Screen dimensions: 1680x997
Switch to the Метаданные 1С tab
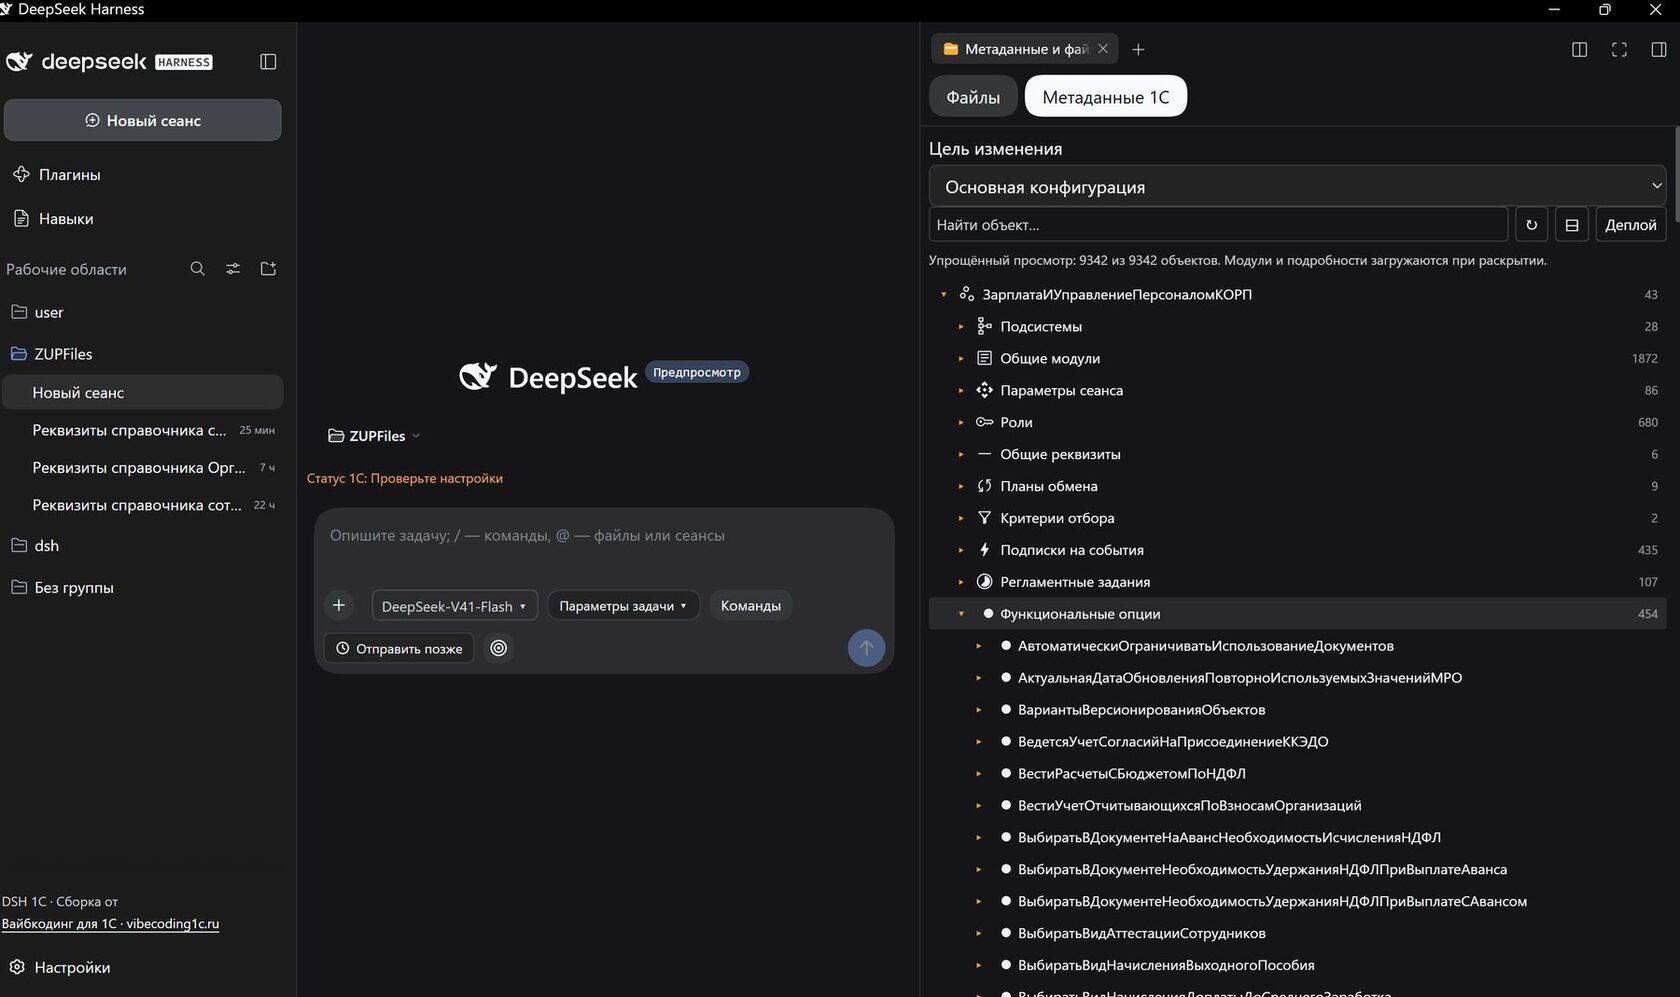pos(1105,97)
